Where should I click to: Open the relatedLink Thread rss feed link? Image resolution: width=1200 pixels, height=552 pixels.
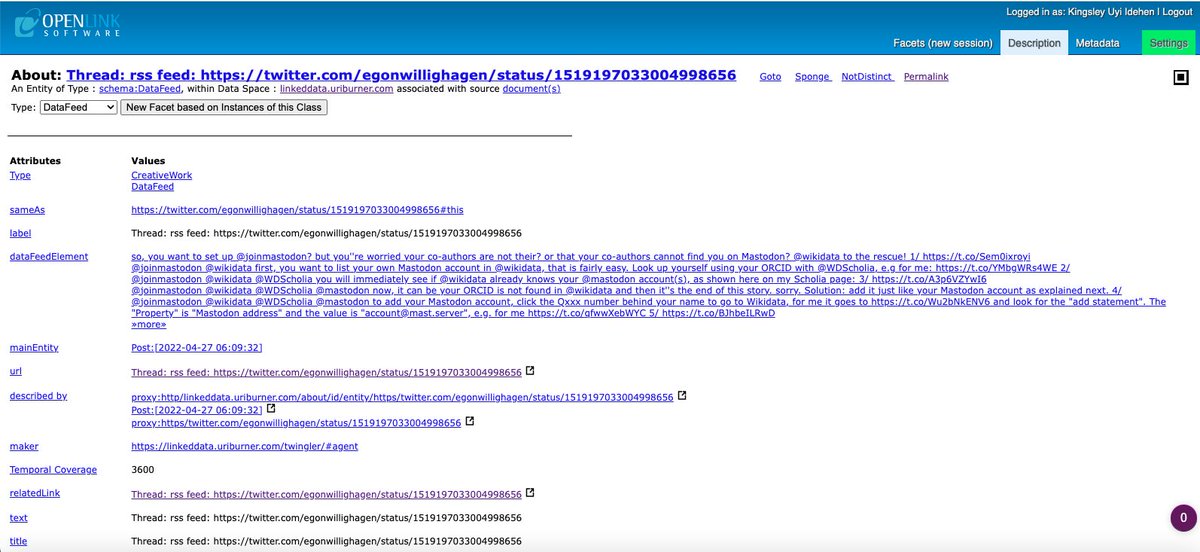tap(327, 494)
